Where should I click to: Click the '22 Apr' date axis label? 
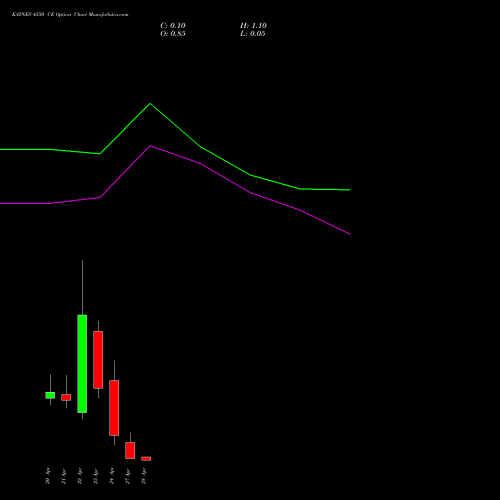pyautogui.click(x=80, y=476)
